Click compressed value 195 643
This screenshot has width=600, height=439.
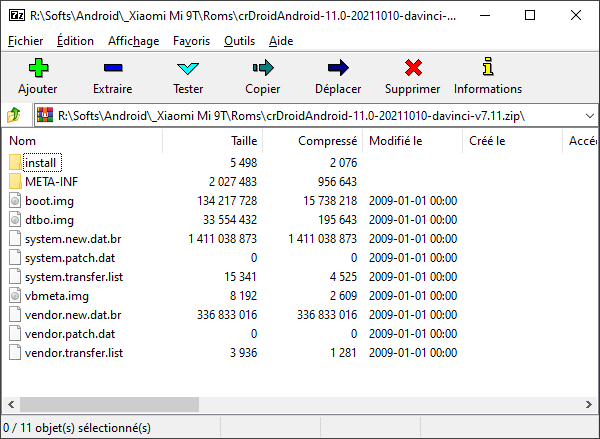pos(338,220)
